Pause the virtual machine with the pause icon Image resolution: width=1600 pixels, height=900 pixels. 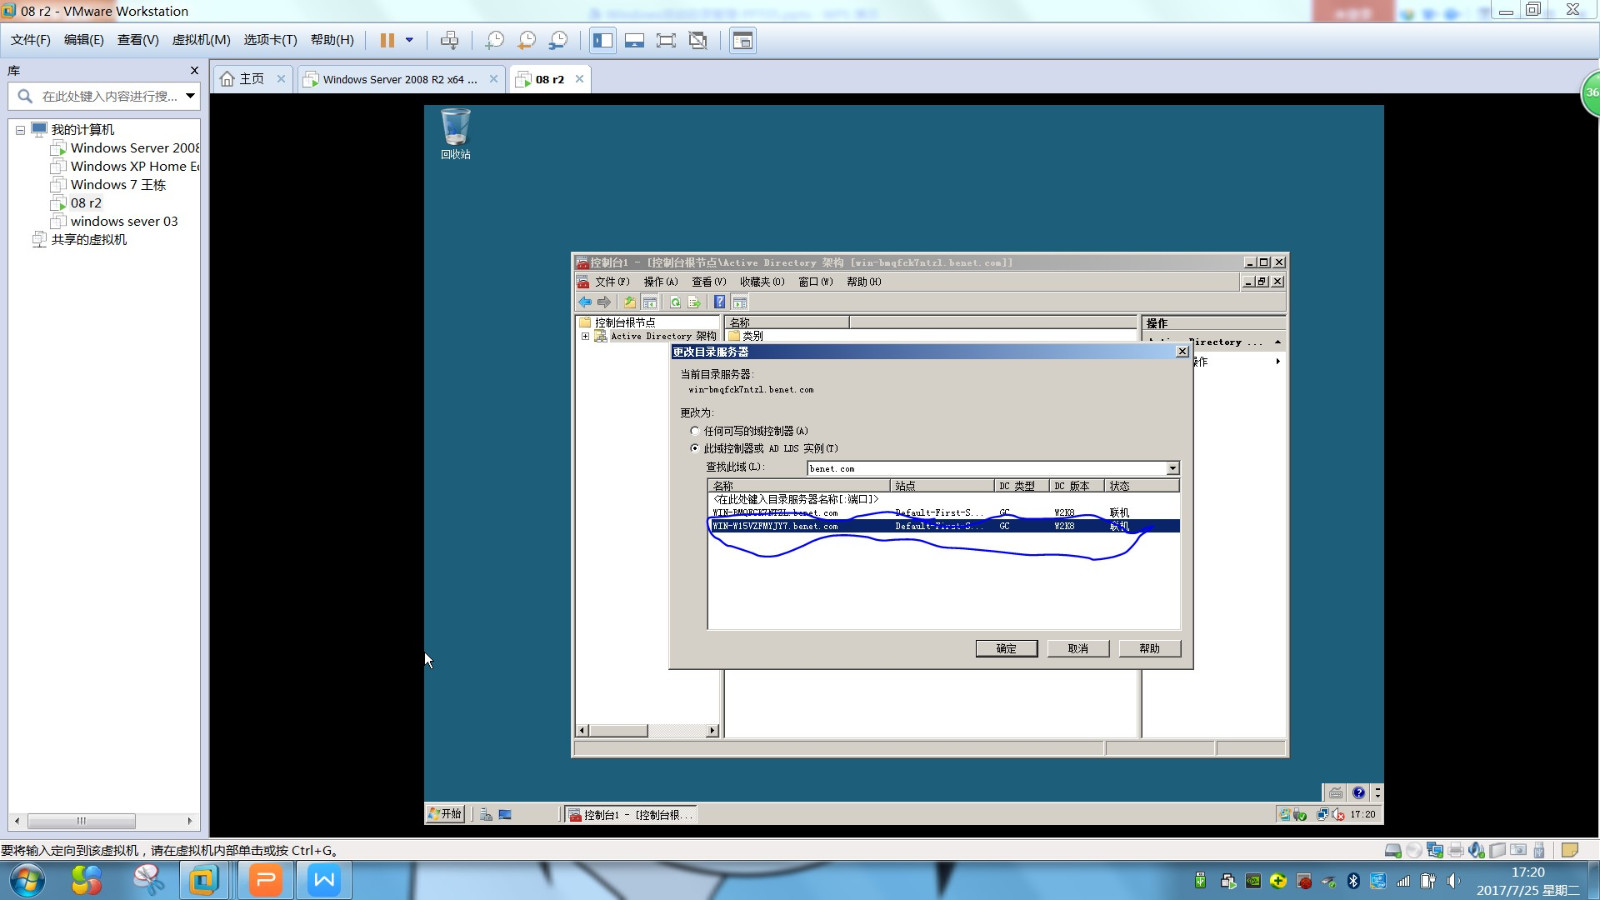pos(387,40)
